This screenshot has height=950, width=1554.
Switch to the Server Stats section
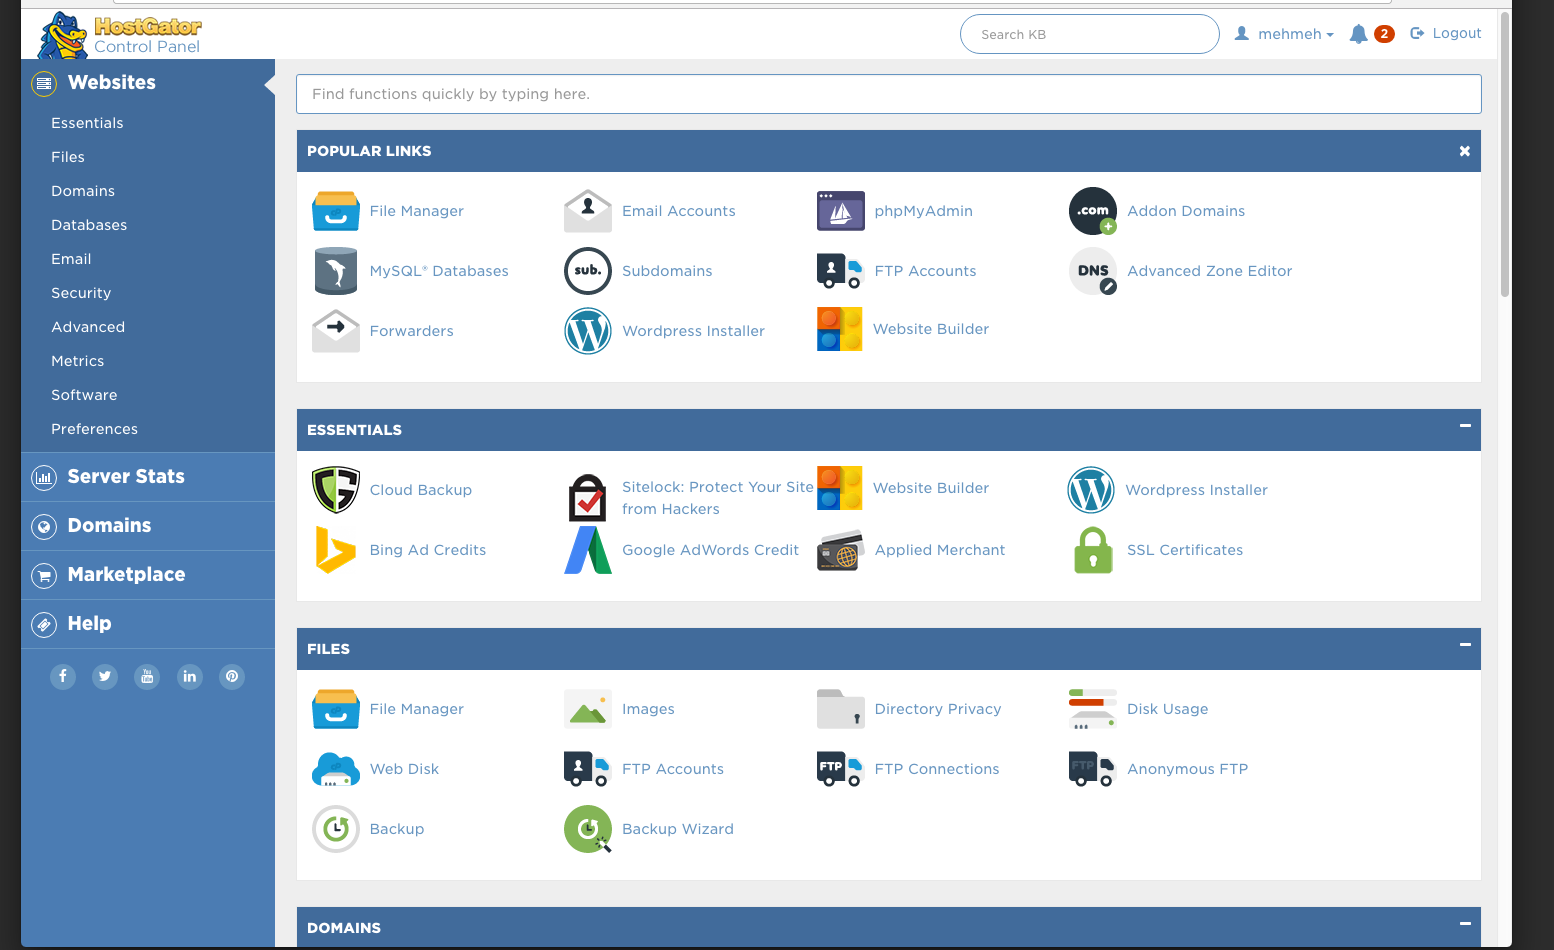pos(126,477)
